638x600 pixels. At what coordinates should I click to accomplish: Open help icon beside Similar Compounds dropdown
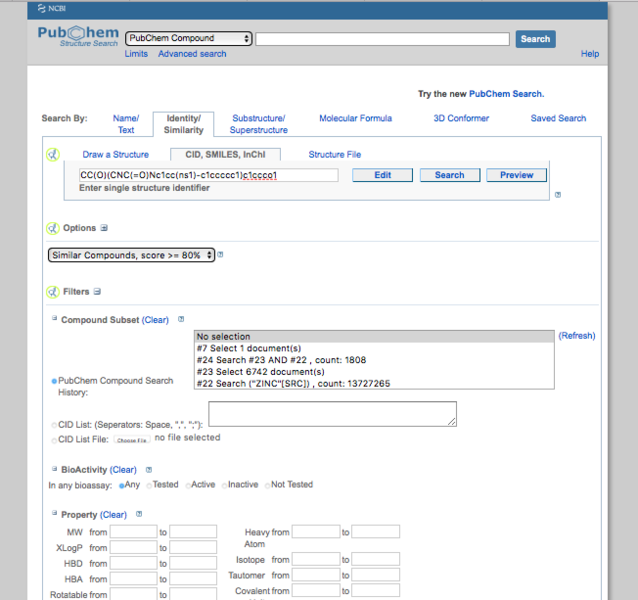[220, 255]
